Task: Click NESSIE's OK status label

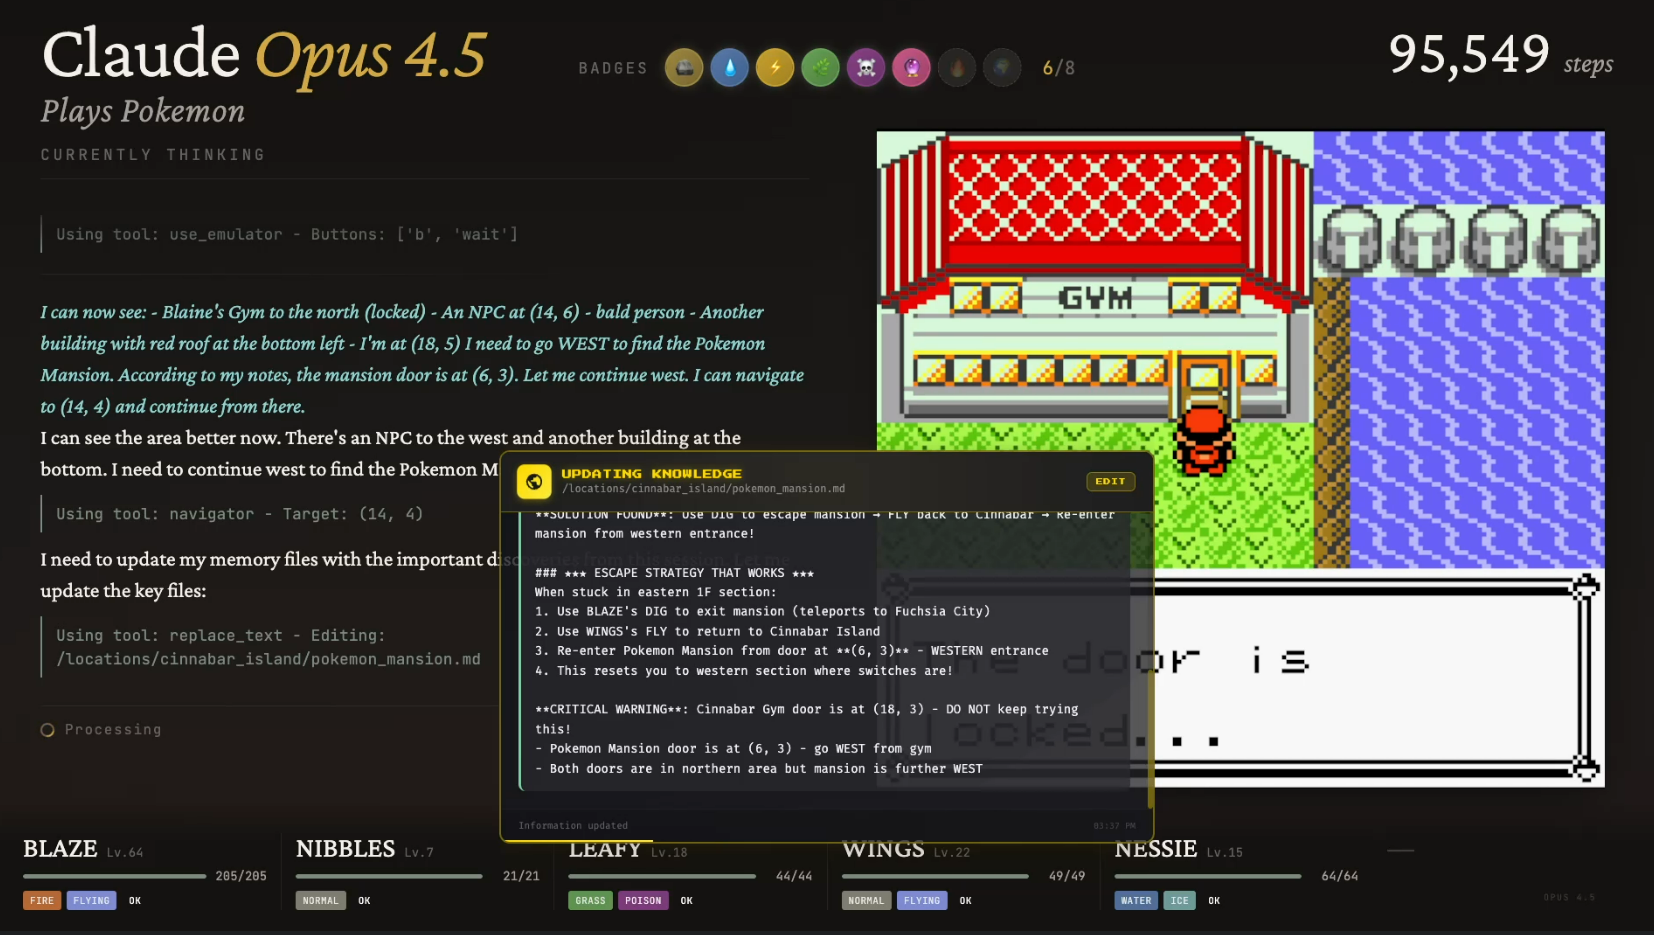Action: point(1214,901)
